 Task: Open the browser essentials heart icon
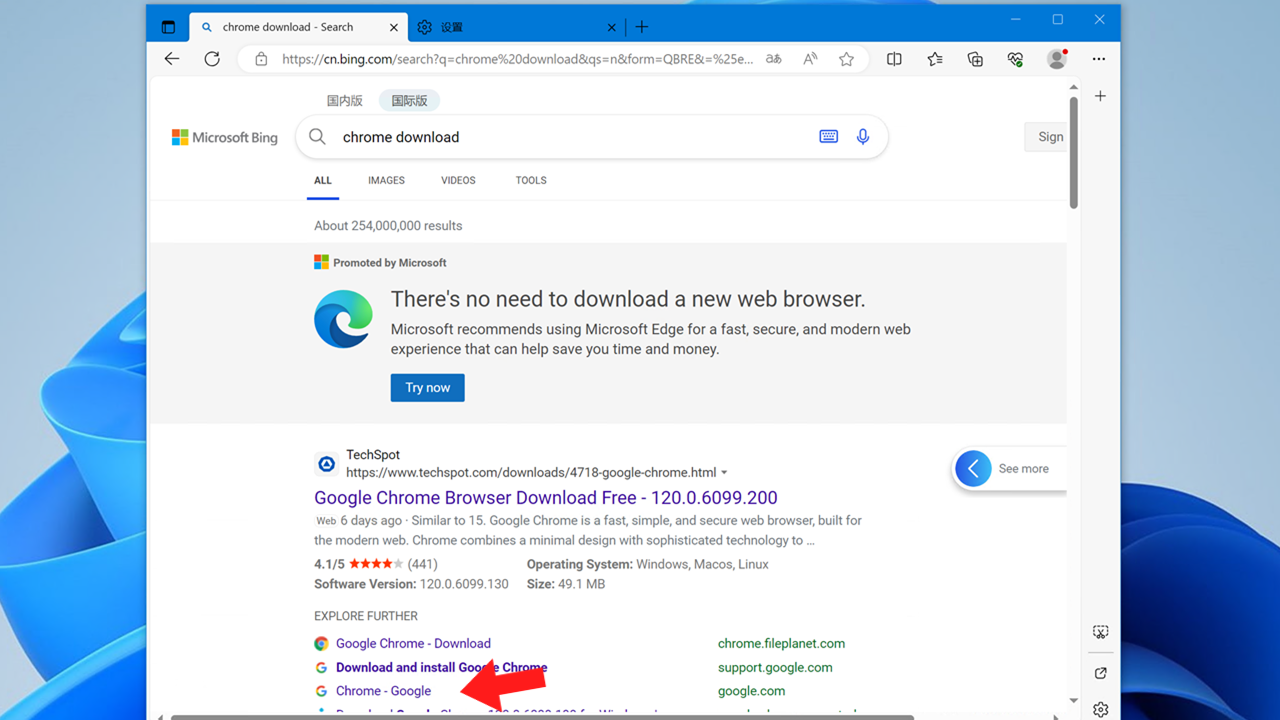(x=1015, y=59)
